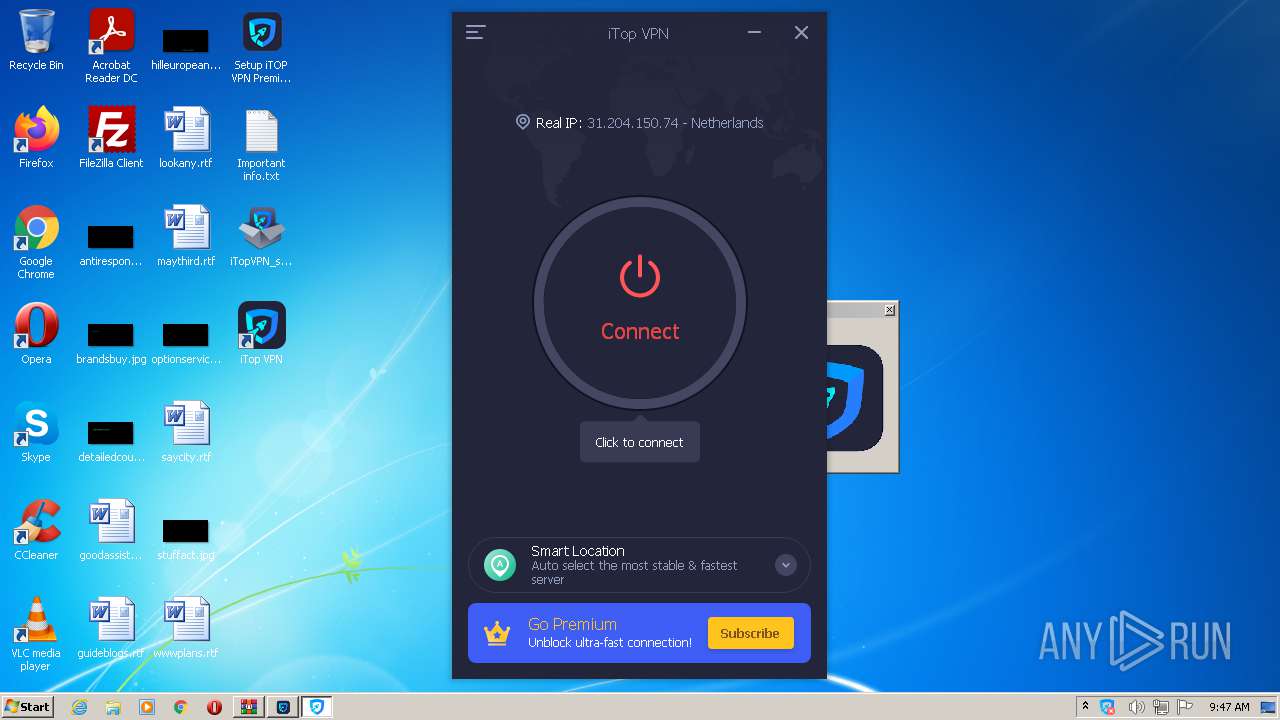Click the Real IP location marker icon
The image size is (1280, 720).
[x=522, y=122]
